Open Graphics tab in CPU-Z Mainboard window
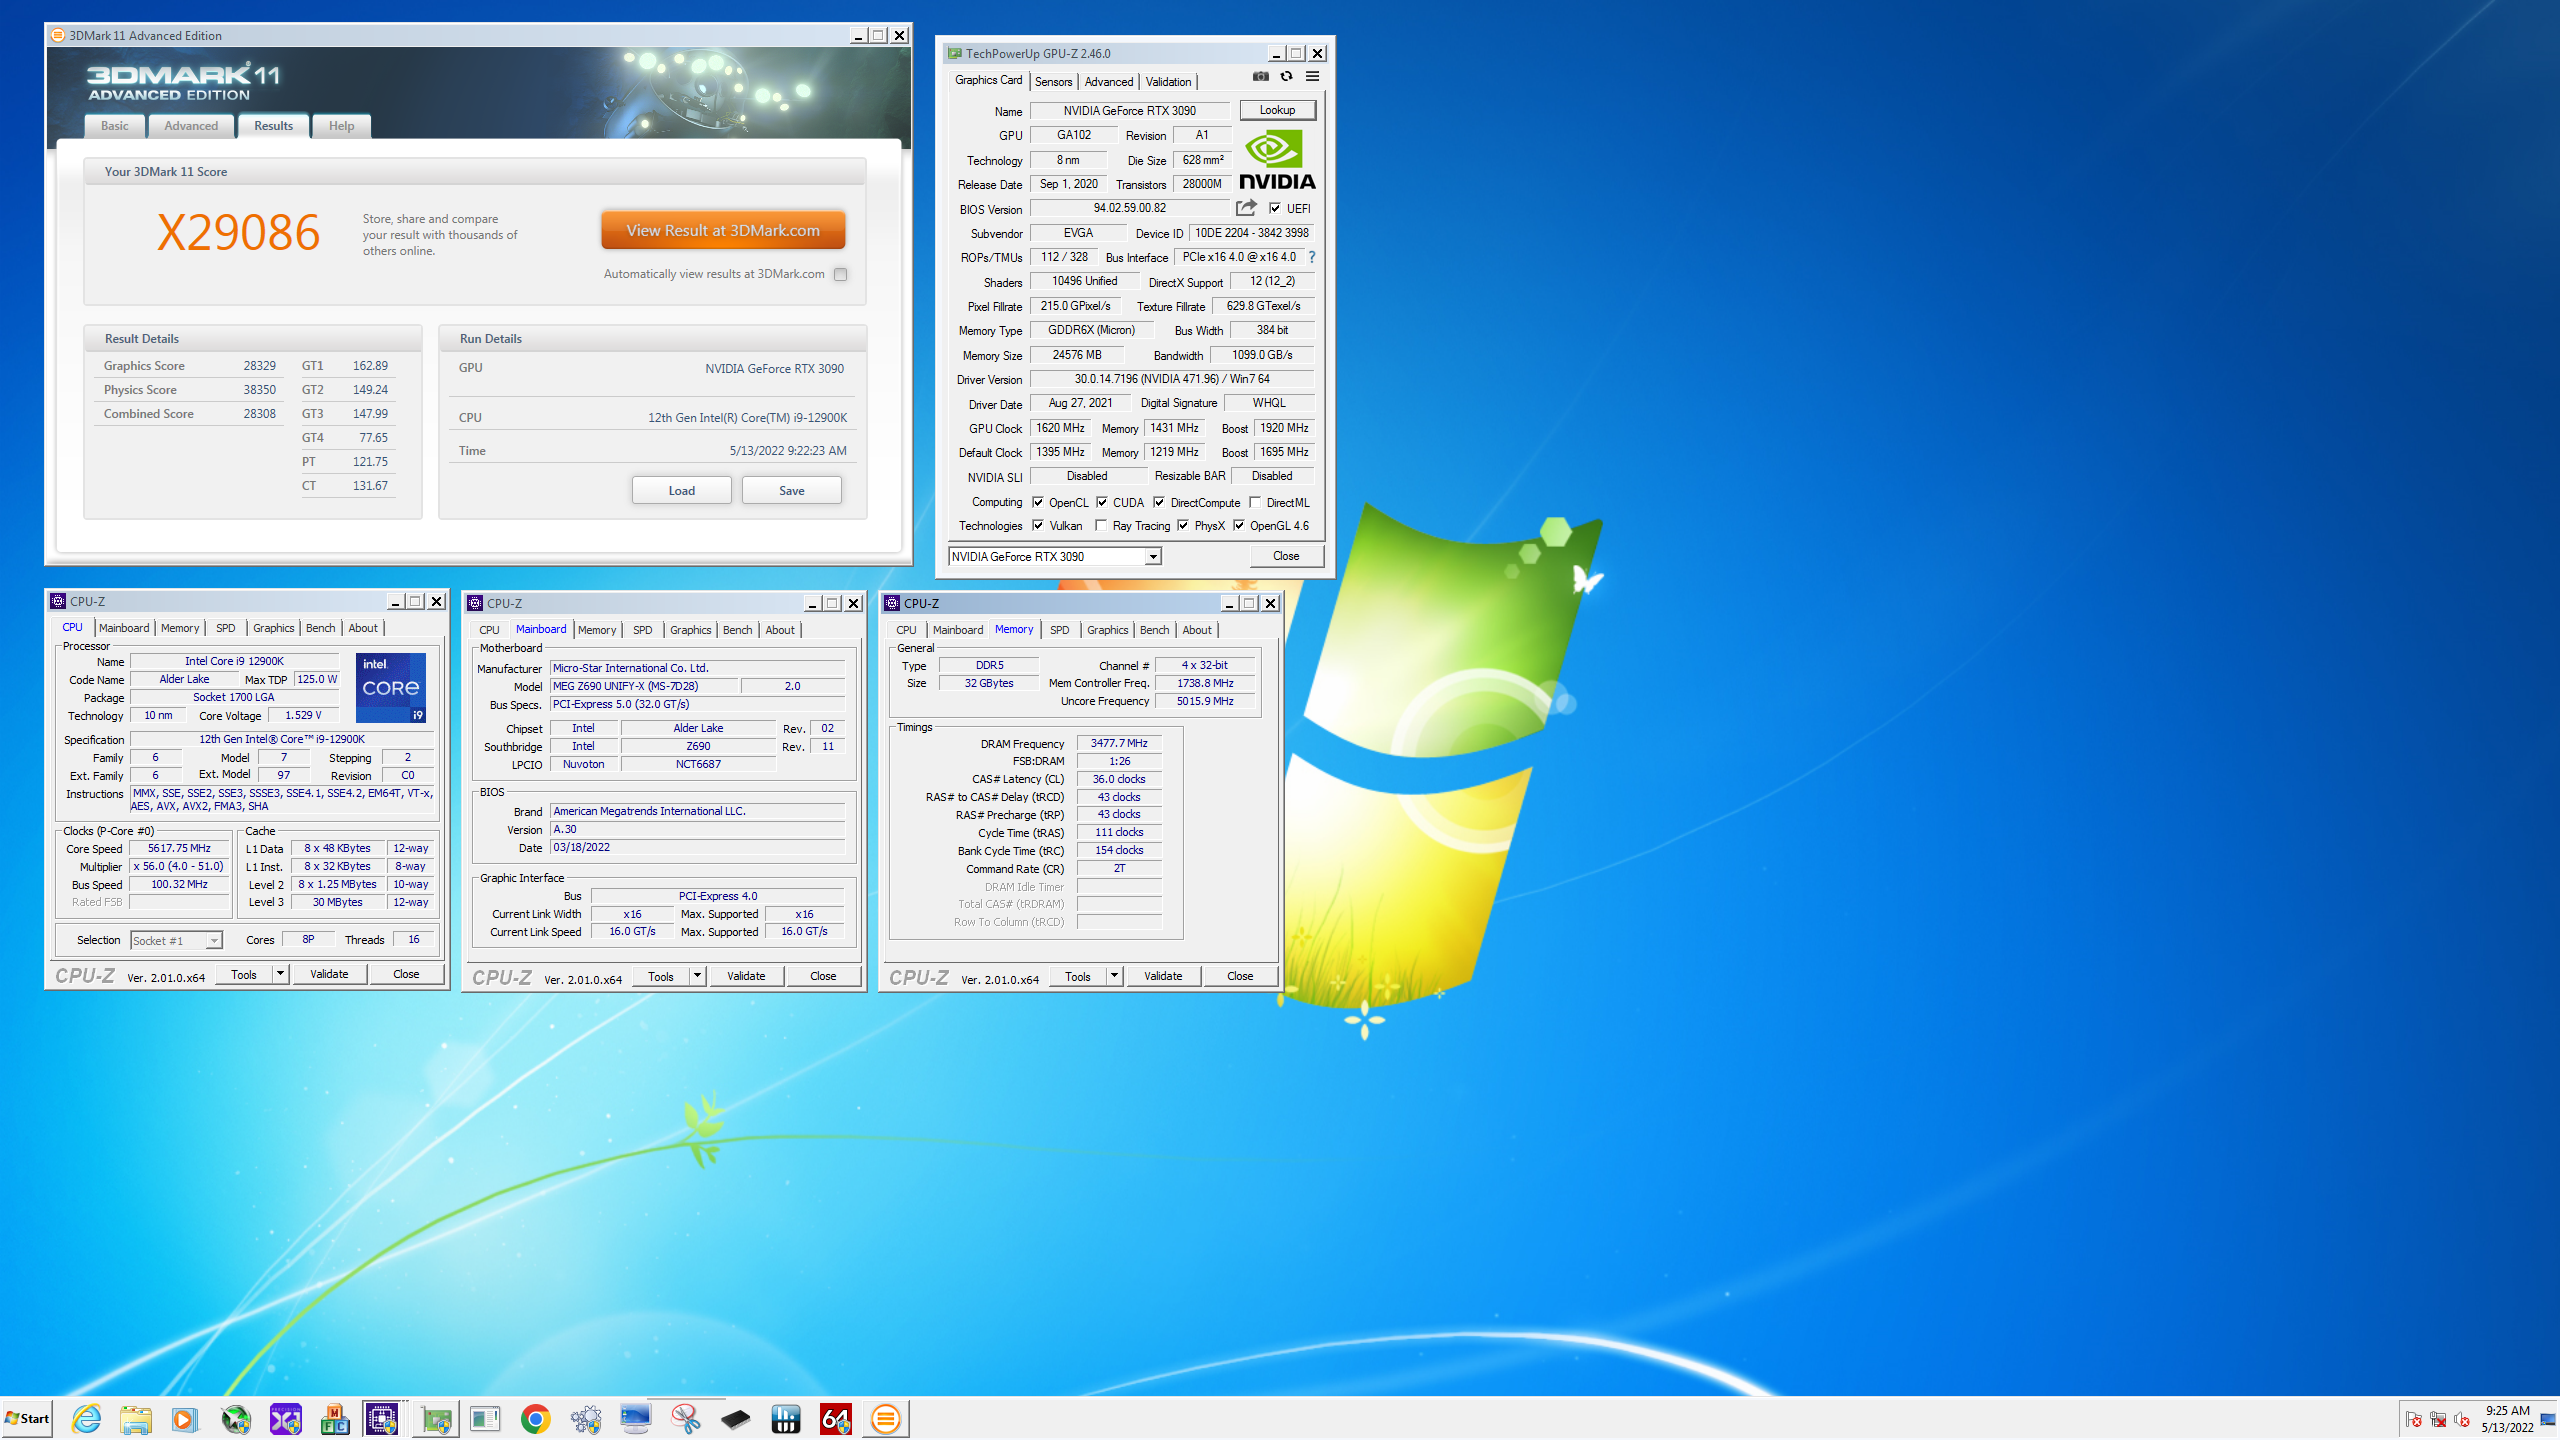Image resolution: width=2560 pixels, height=1440 pixels. (691, 630)
